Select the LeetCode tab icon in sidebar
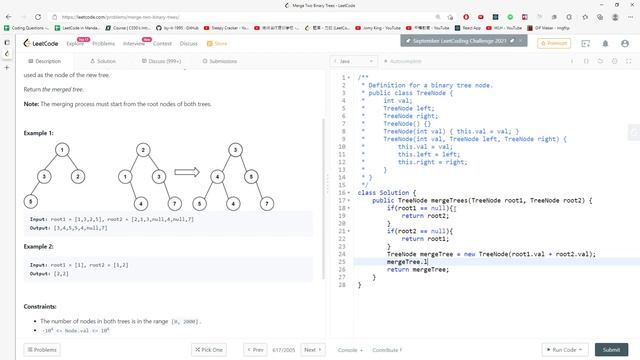 [7, 54]
